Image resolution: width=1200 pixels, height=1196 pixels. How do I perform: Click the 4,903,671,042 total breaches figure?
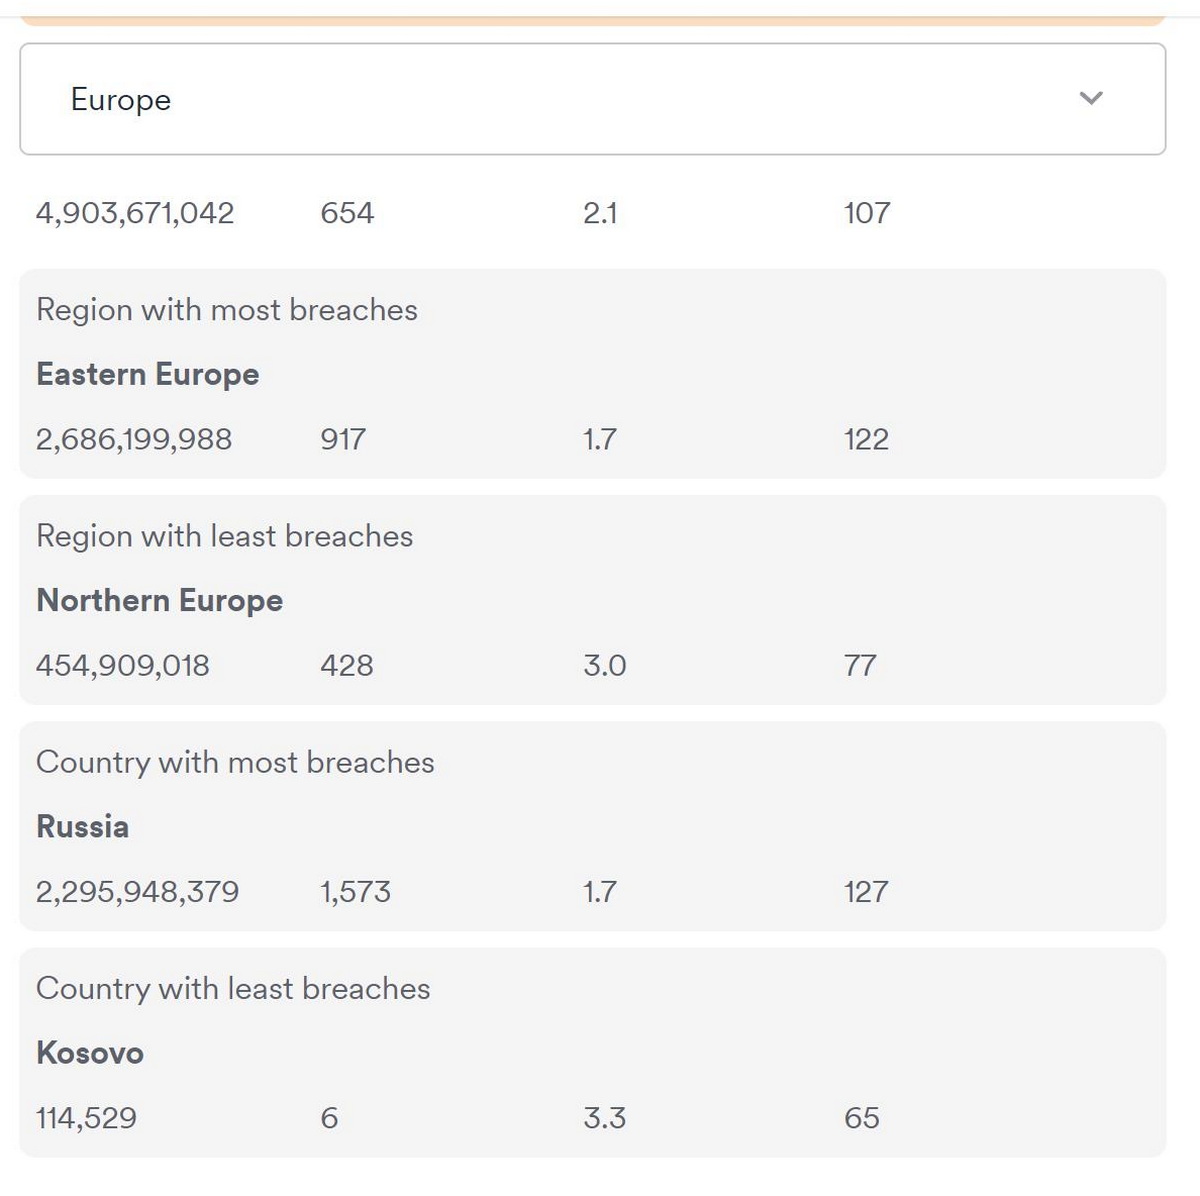tap(136, 212)
